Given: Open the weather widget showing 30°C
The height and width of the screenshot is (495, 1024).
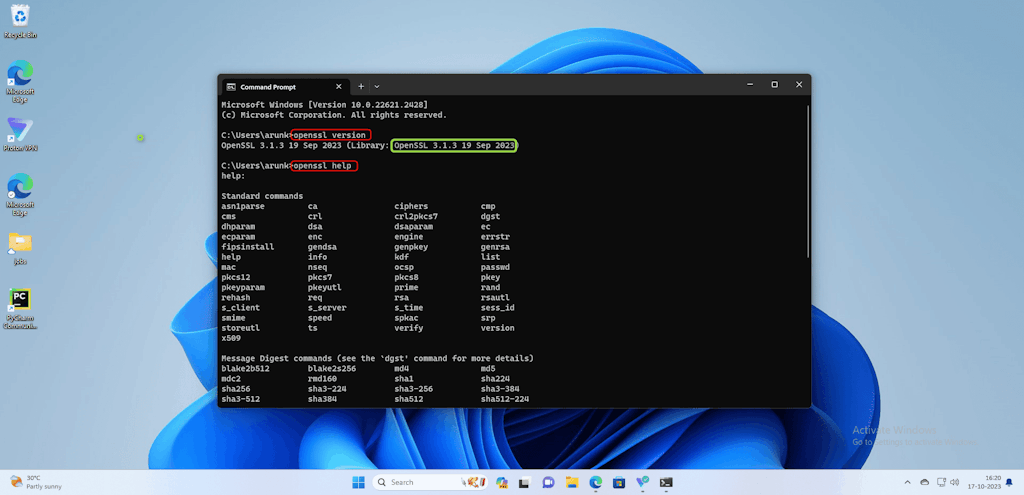Looking at the screenshot, I should tap(36, 483).
